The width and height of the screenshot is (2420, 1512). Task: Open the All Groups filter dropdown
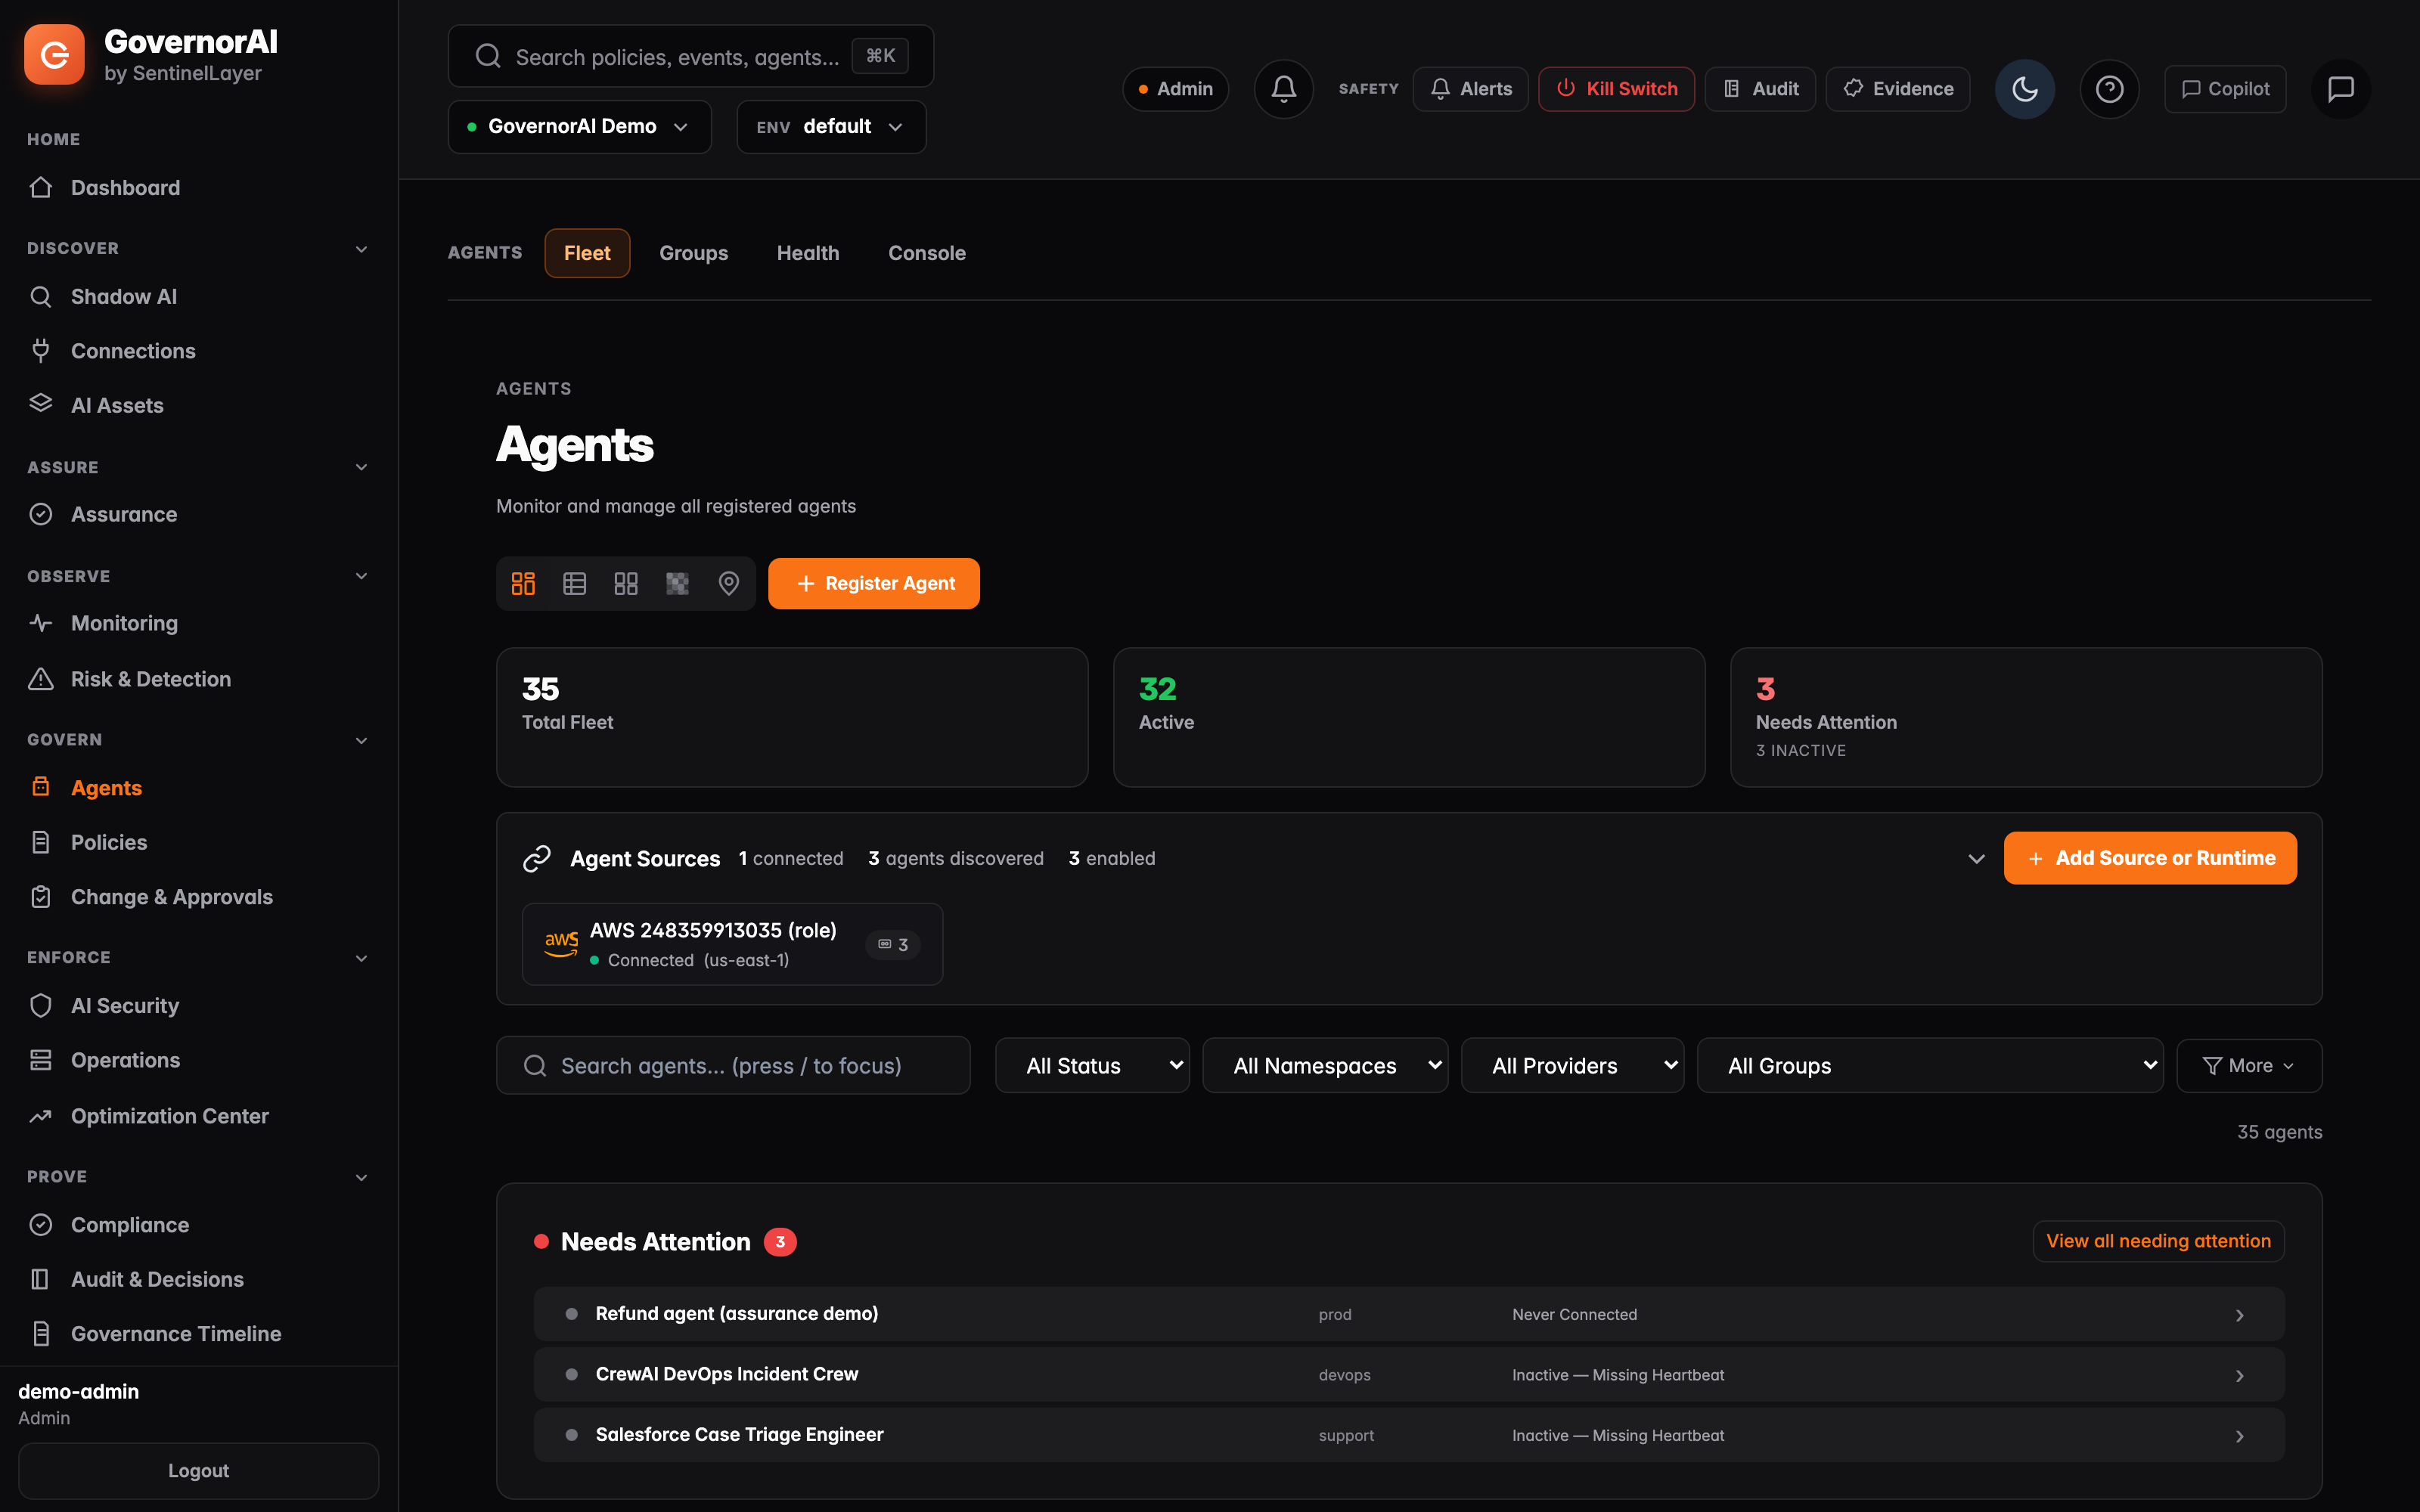[x=1930, y=1066]
